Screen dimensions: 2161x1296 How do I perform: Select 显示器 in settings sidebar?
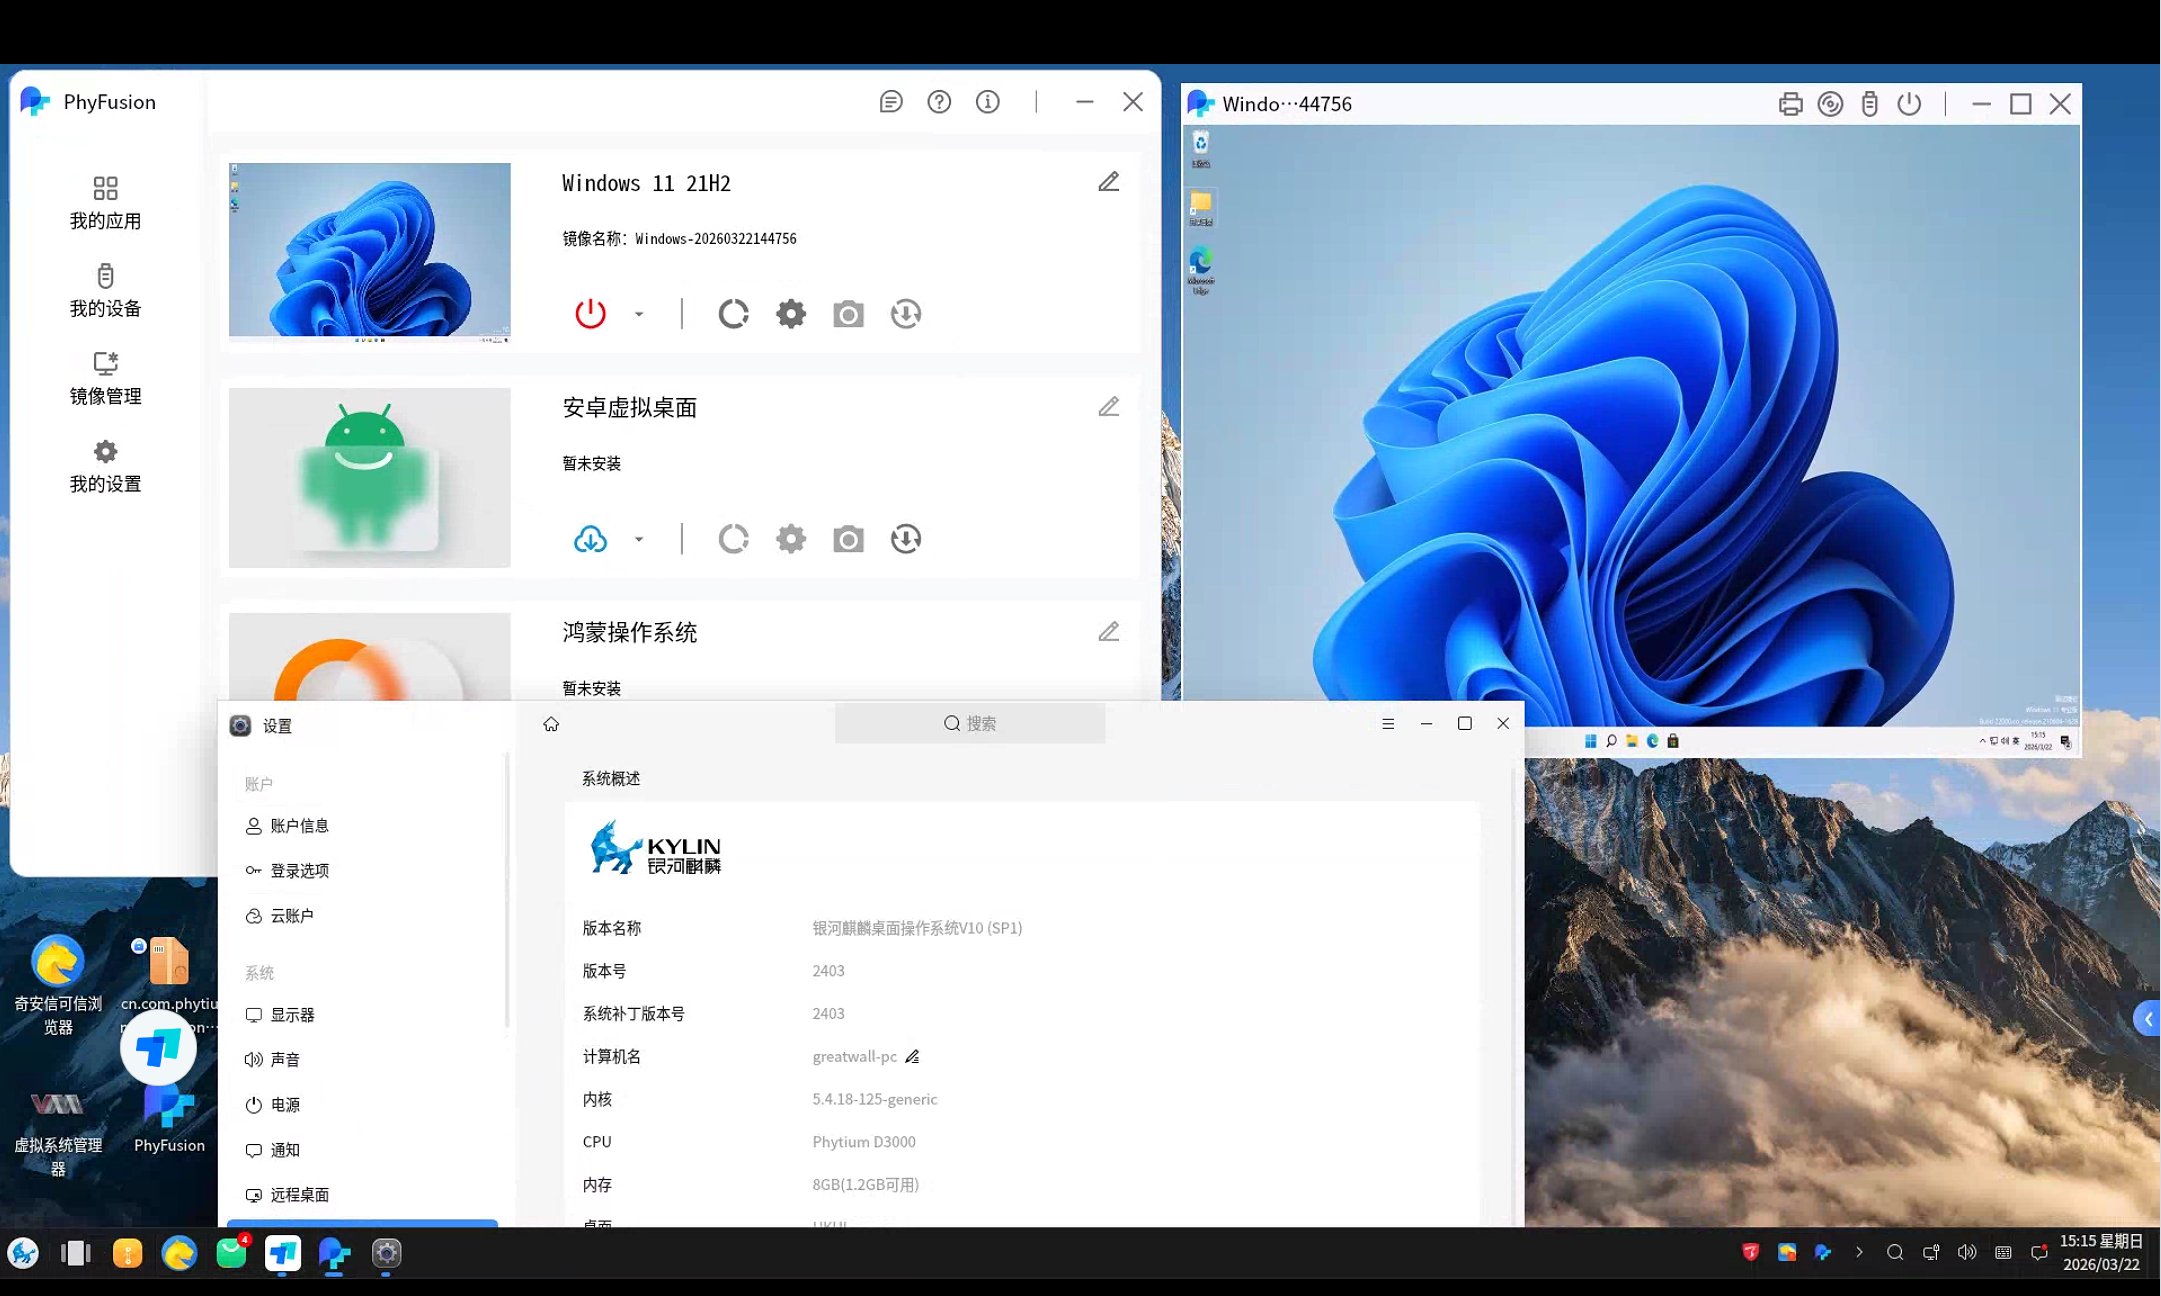[x=291, y=1015]
